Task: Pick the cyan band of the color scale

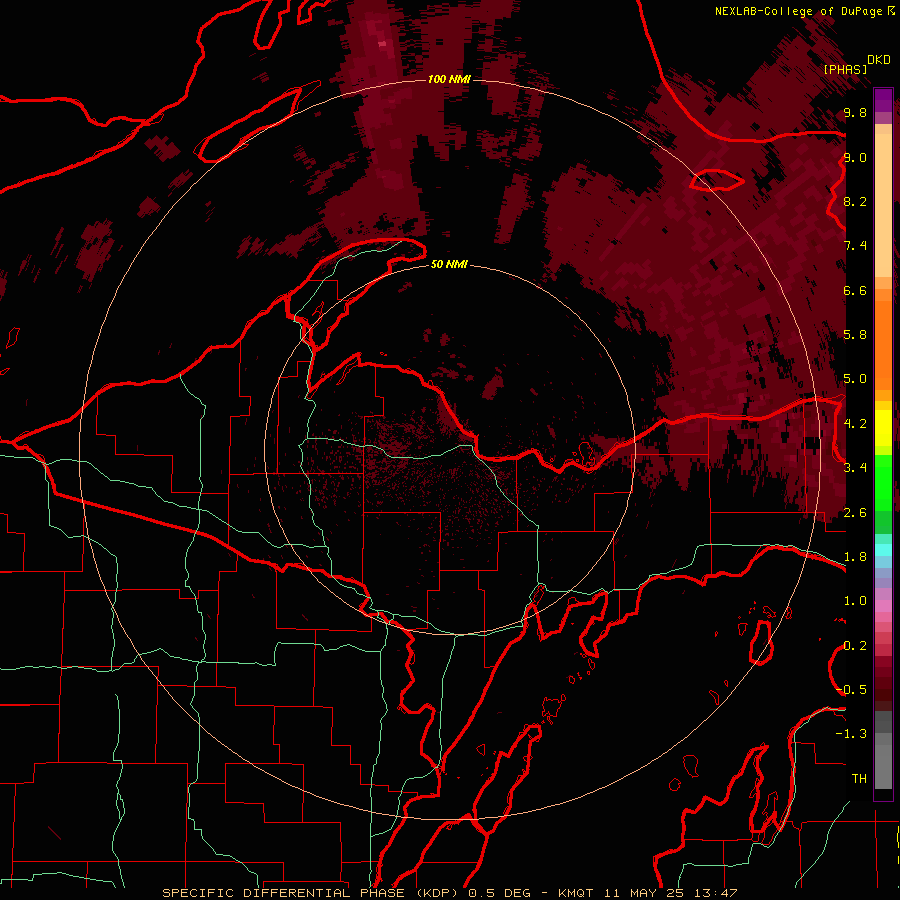Action: pyautogui.click(x=883, y=550)
